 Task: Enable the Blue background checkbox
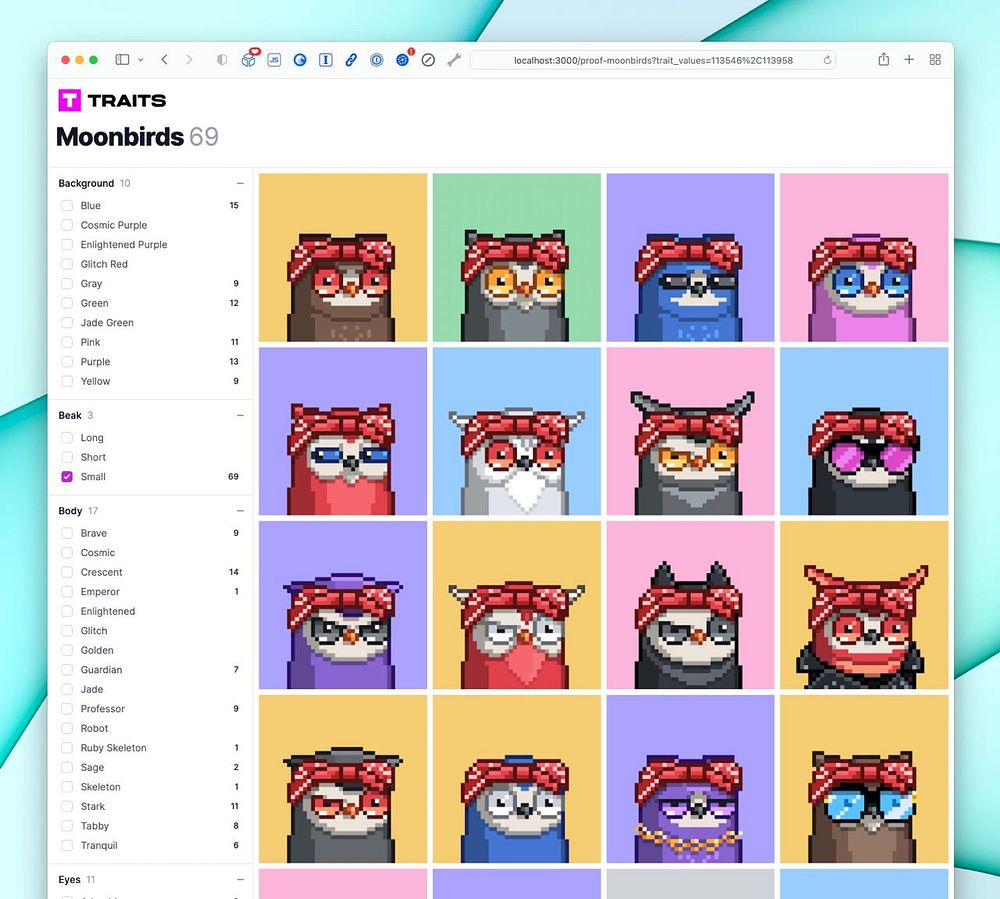click(x=67, y=205)
